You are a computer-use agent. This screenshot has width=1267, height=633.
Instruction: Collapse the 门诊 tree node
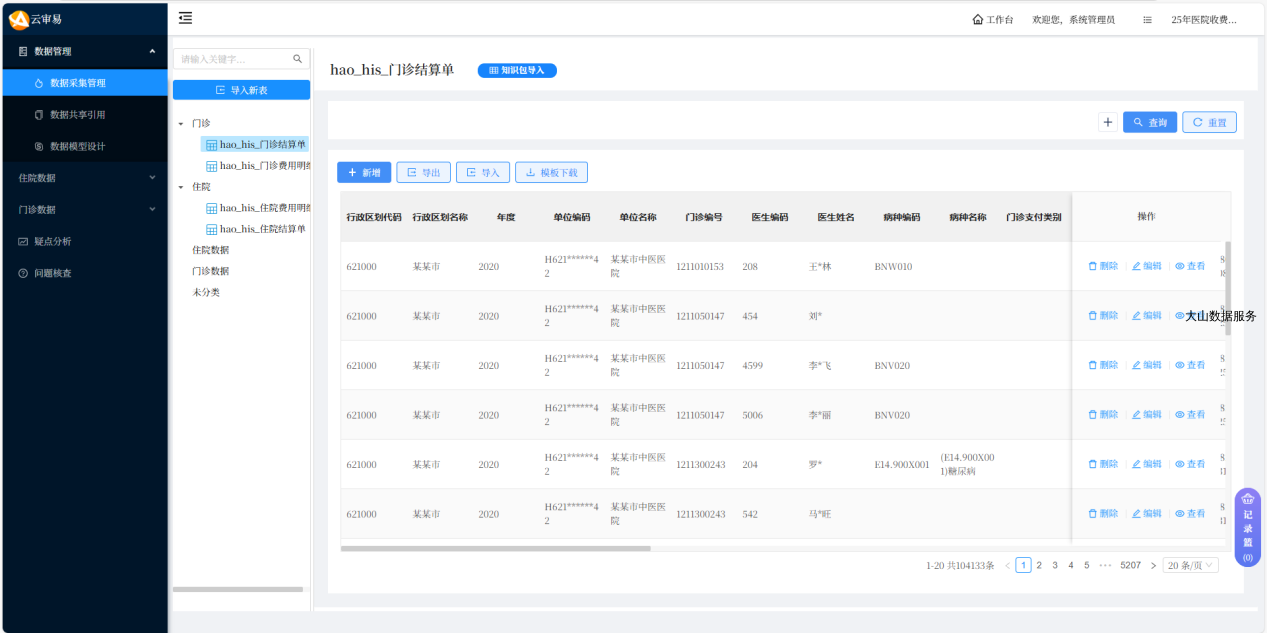point(181,124)
